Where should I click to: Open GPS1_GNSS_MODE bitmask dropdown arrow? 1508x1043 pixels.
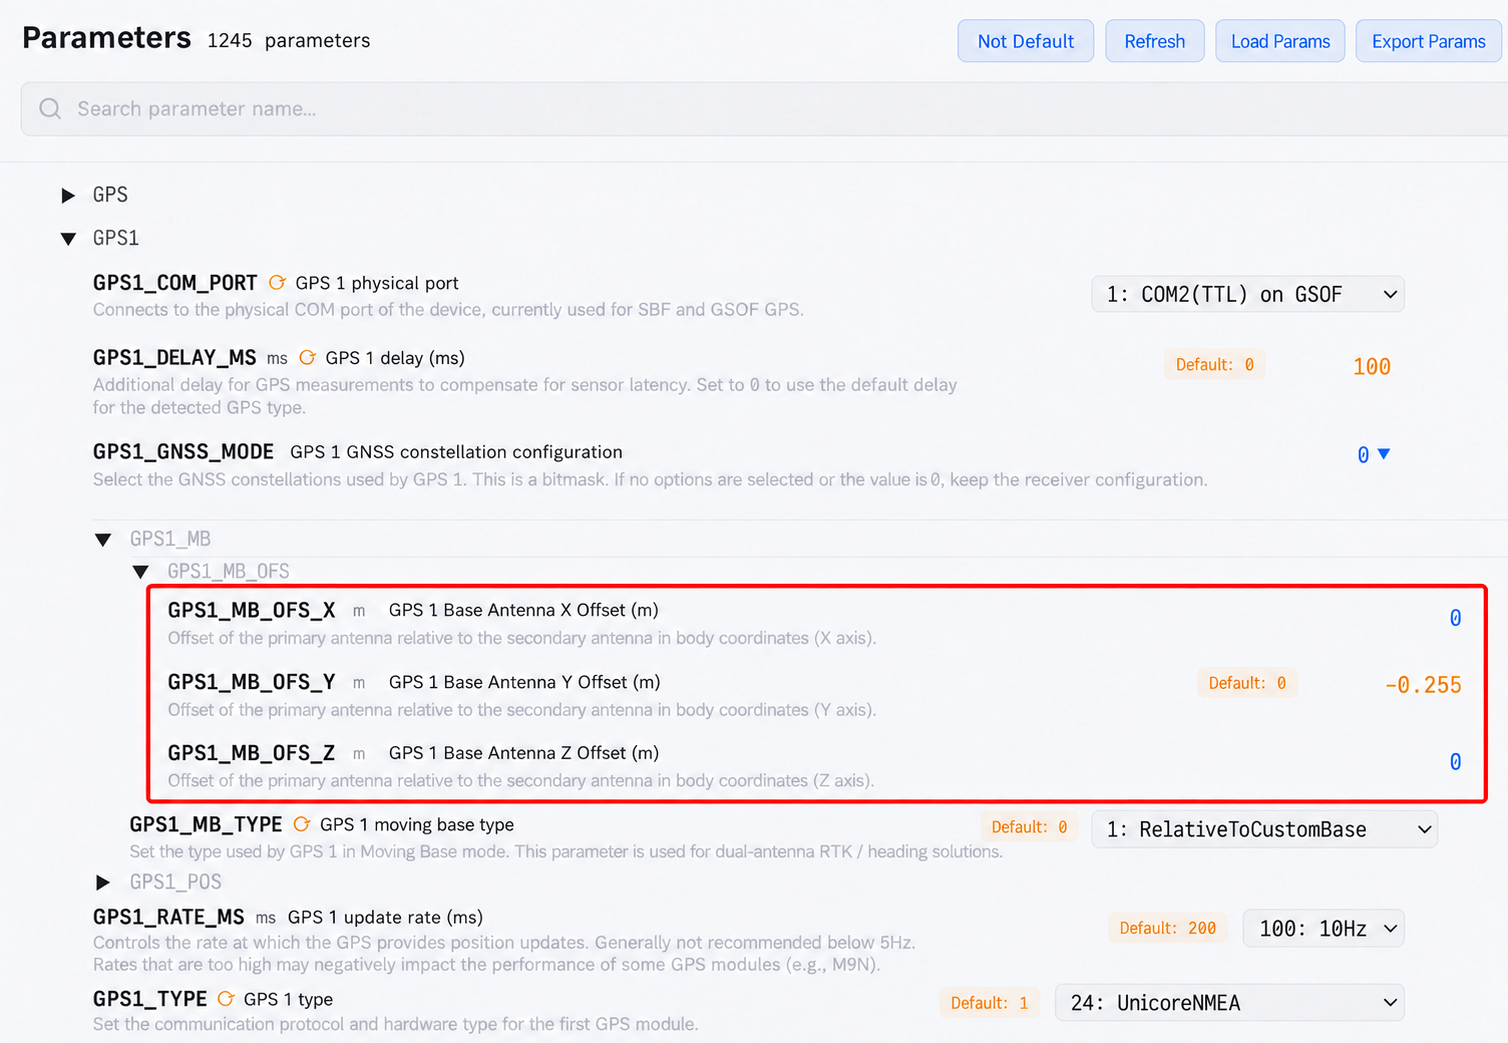1384,454
